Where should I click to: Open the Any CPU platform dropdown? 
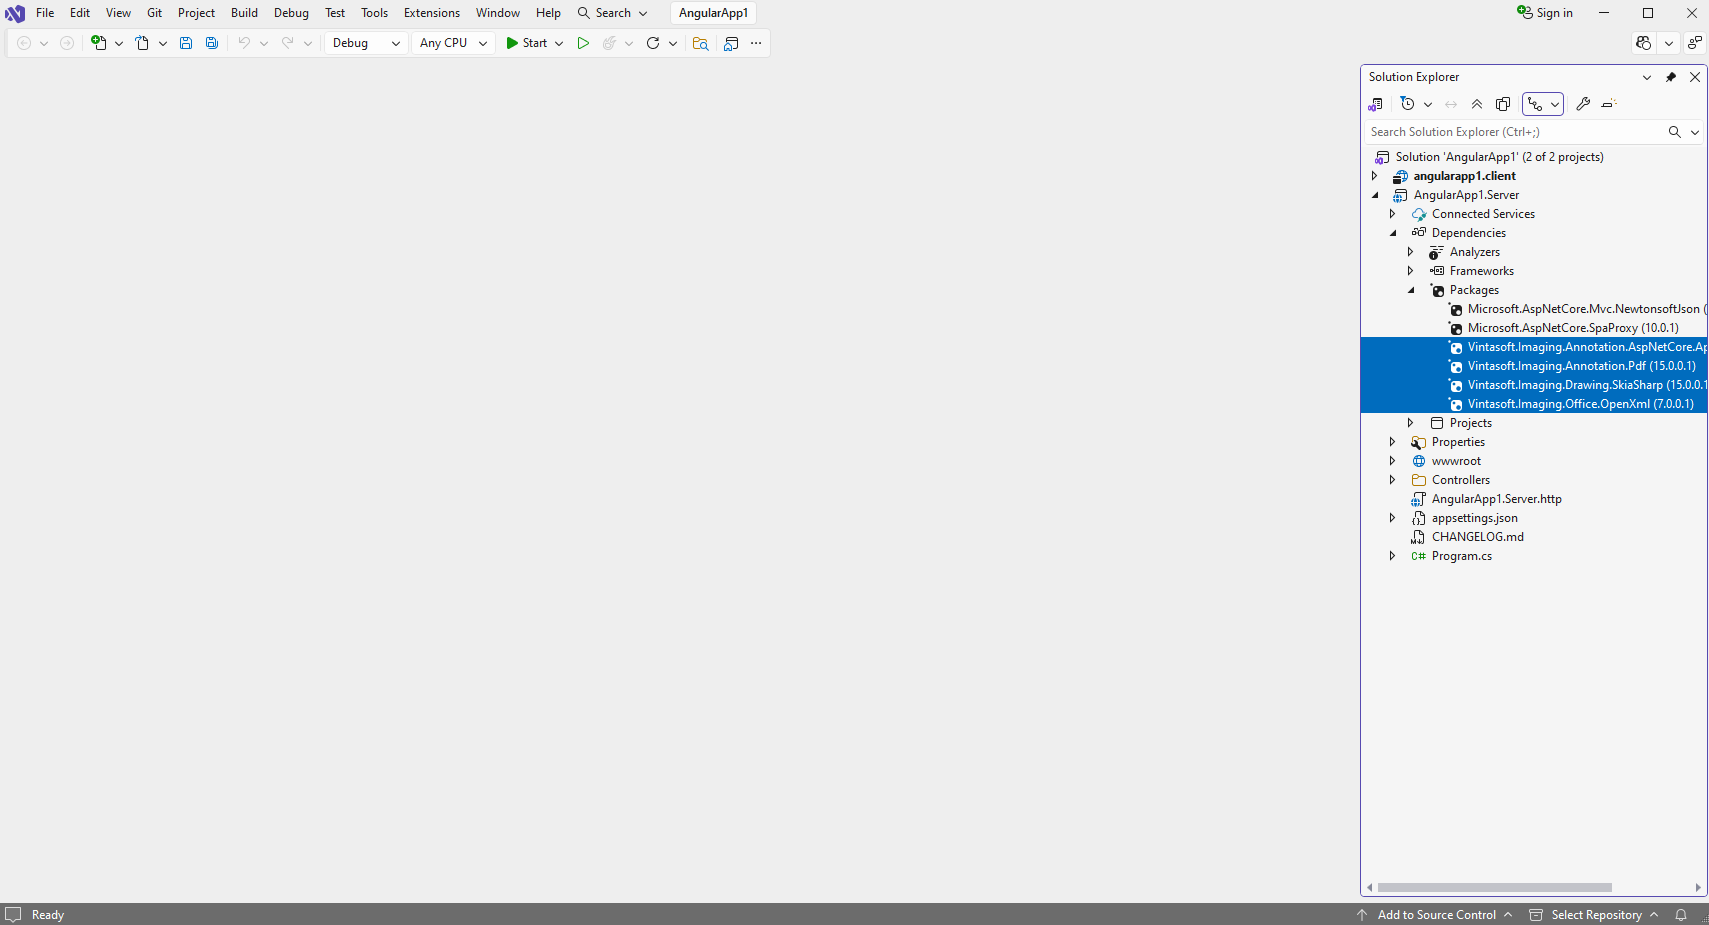(x=453, y=43)
